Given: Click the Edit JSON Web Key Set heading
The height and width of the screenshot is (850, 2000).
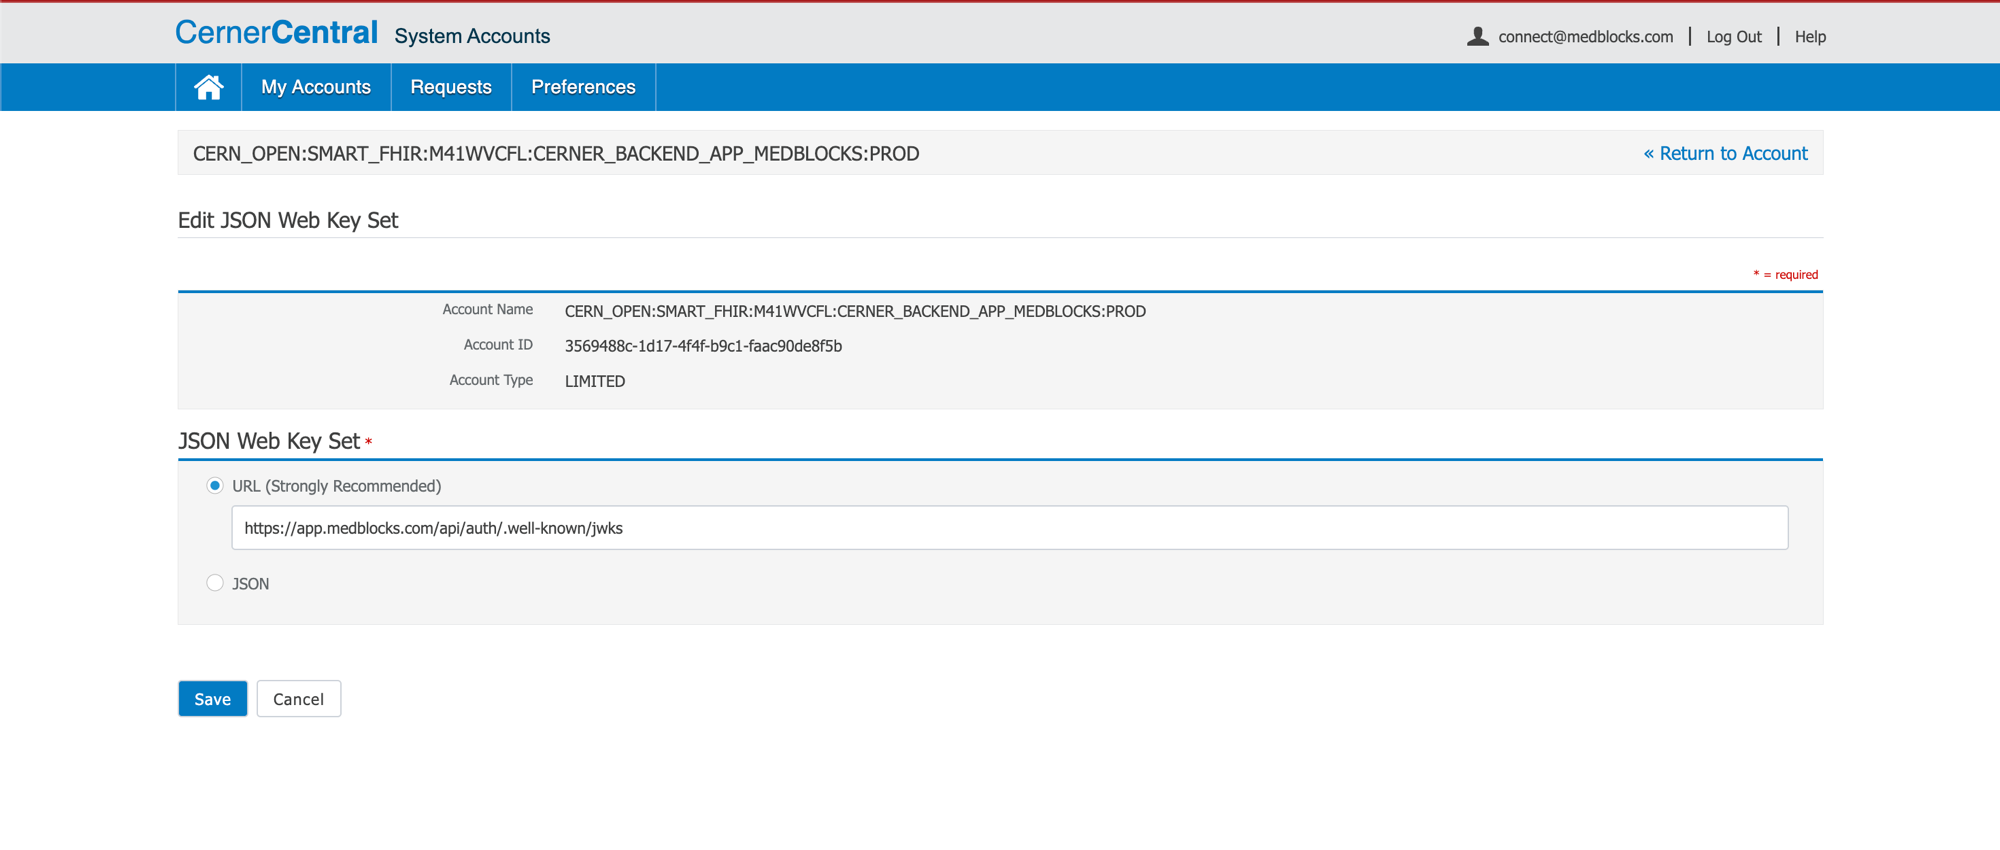Looking at the screenshot, I should [288, 220].
